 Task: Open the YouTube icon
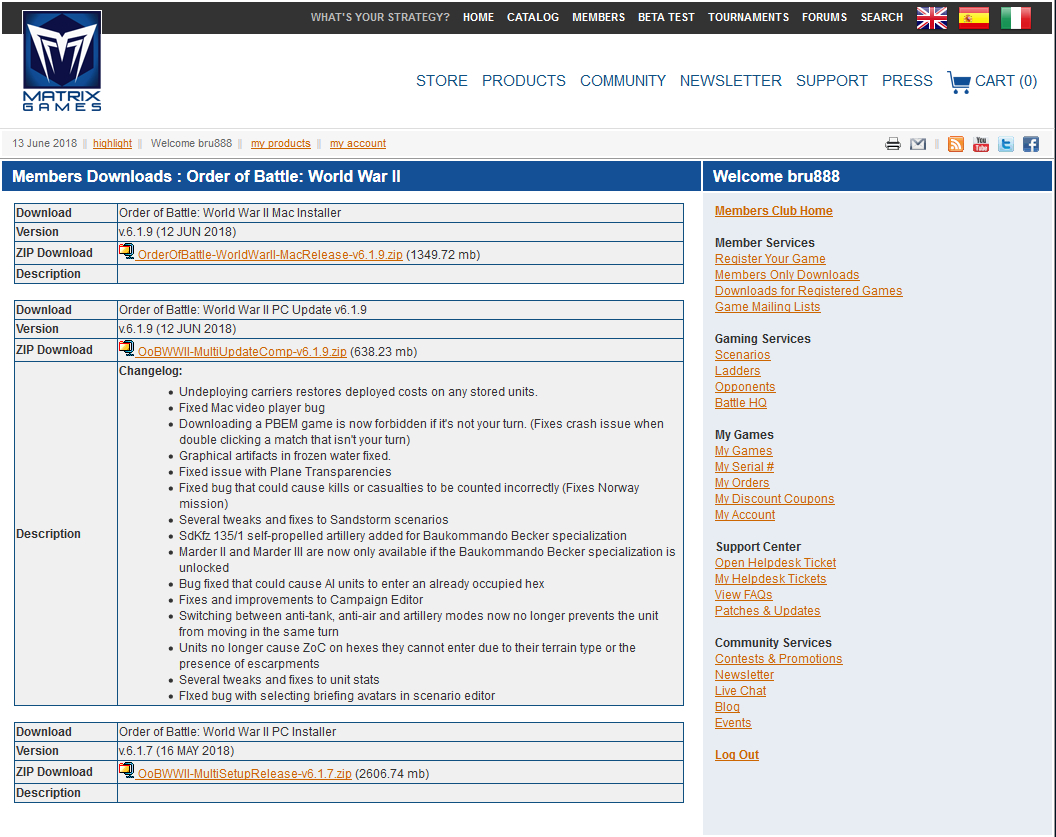pos(981,144)
